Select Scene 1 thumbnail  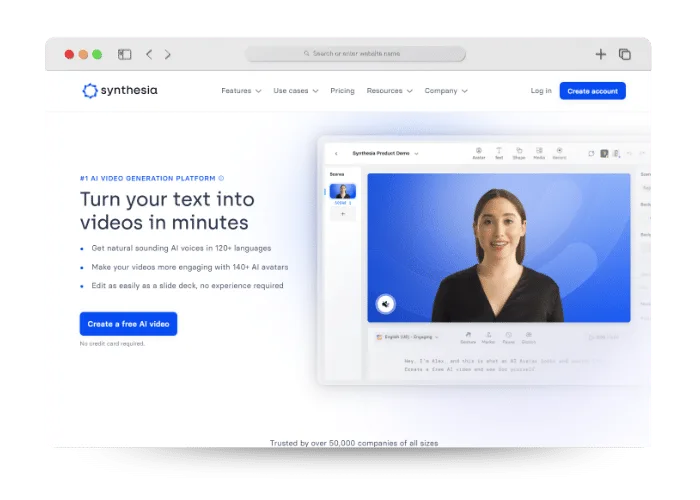point(342,191)
